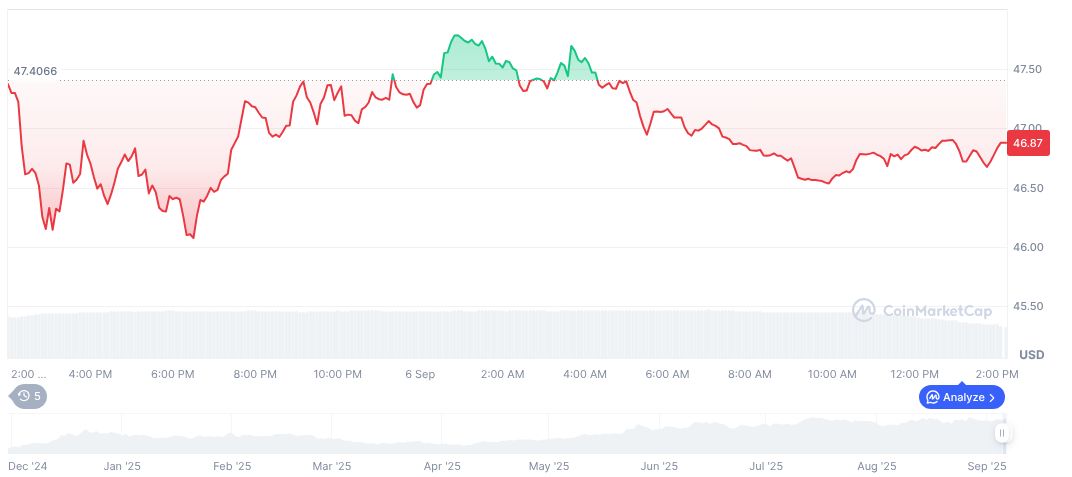Click the Analyze button
Screen dimensions: 1072x477
click(961, 397)
